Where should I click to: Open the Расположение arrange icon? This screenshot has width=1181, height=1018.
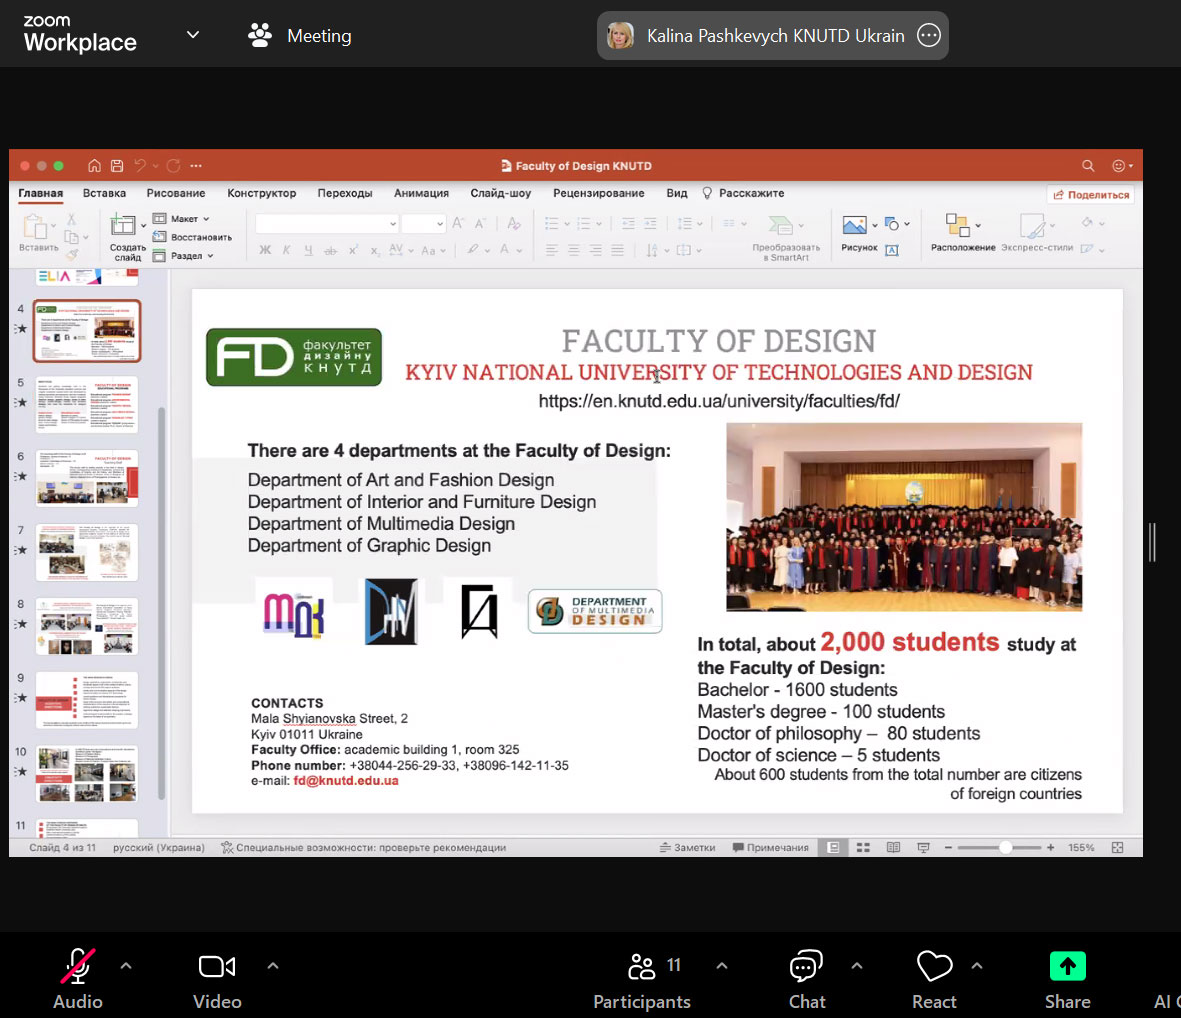(957, 225)
